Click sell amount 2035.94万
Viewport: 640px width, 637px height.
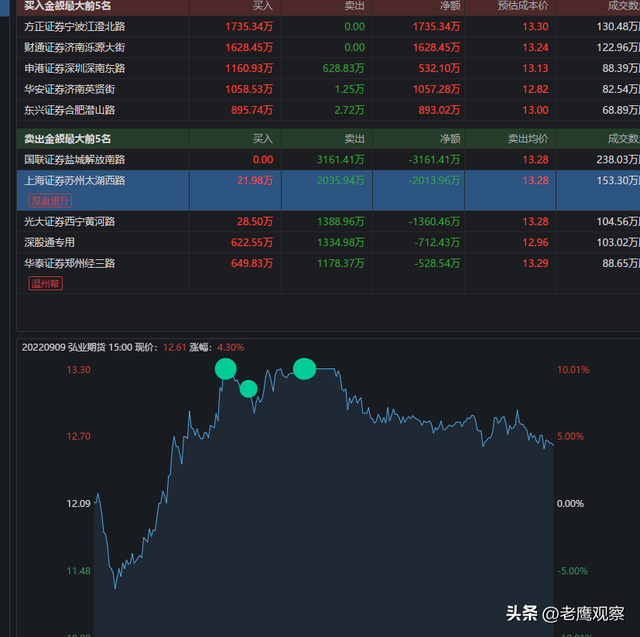[341, 180]
